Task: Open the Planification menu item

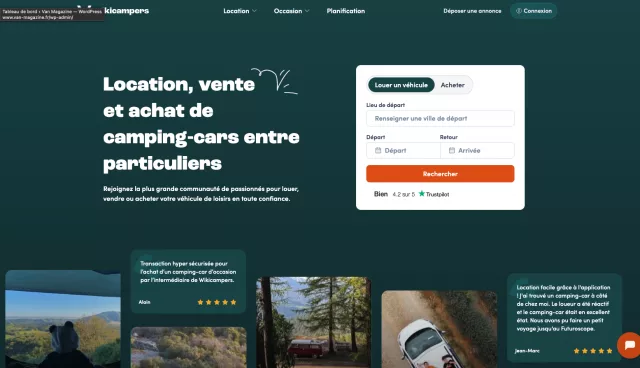Action: [x=346, y=11]
